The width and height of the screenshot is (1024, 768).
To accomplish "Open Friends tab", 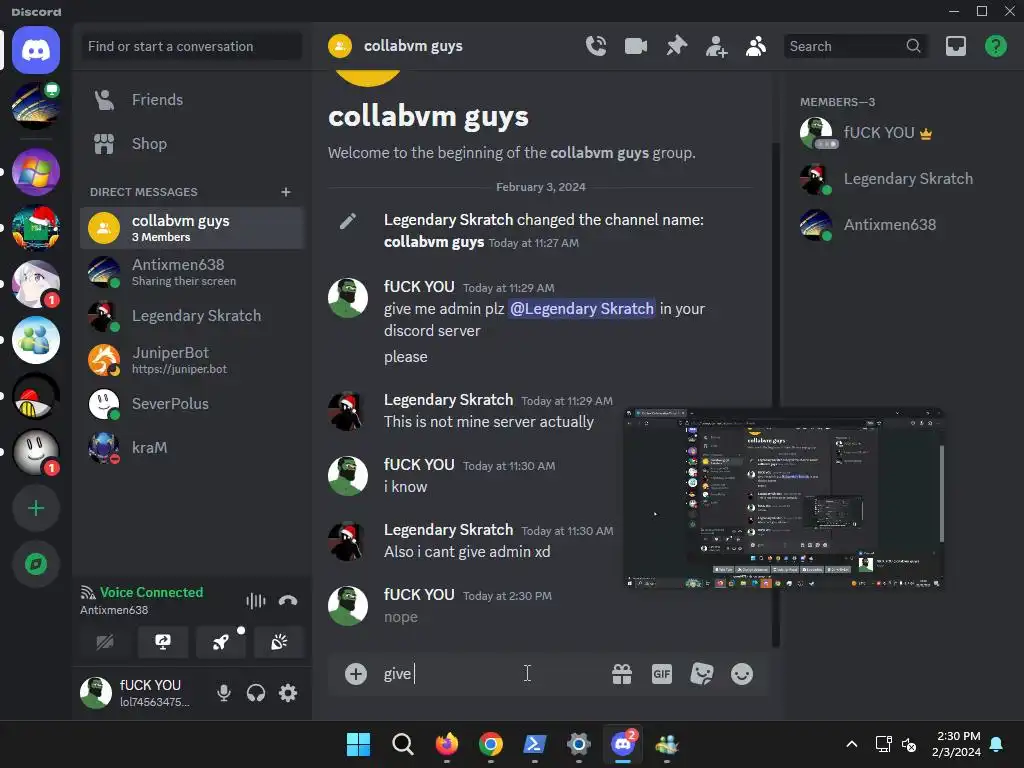I will 191,100.
